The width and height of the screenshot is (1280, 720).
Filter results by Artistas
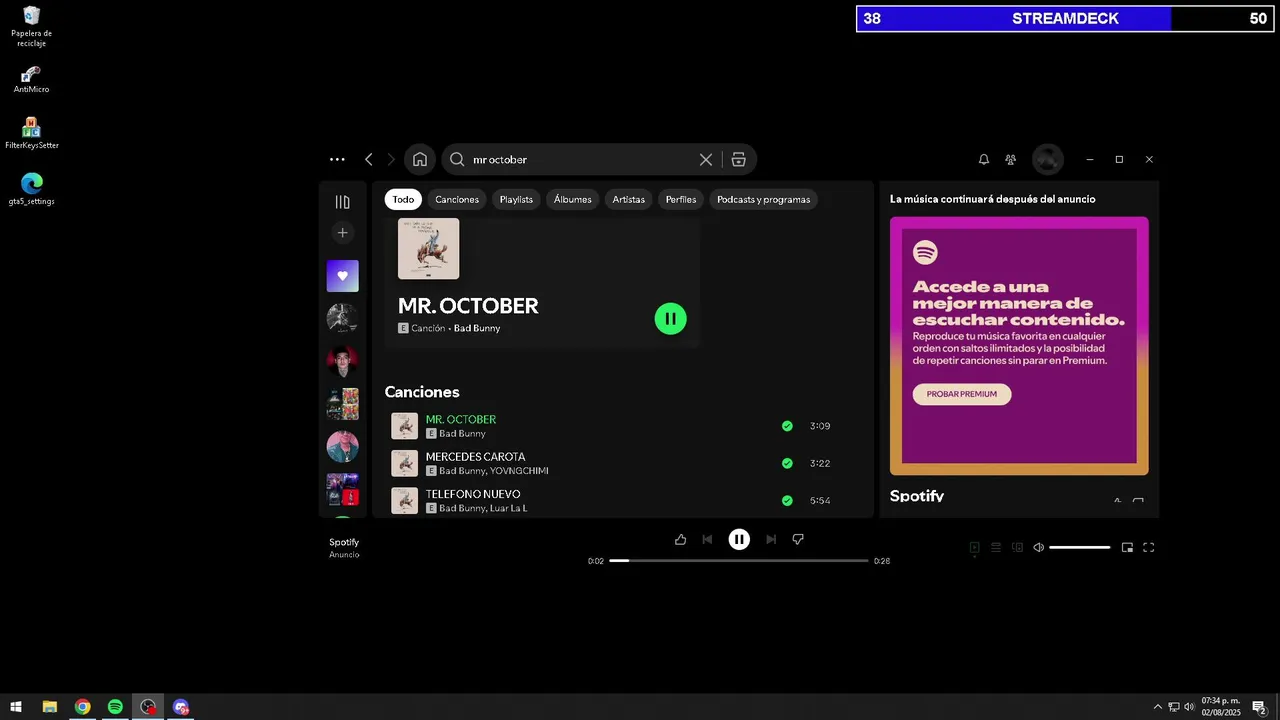[629, 199]
